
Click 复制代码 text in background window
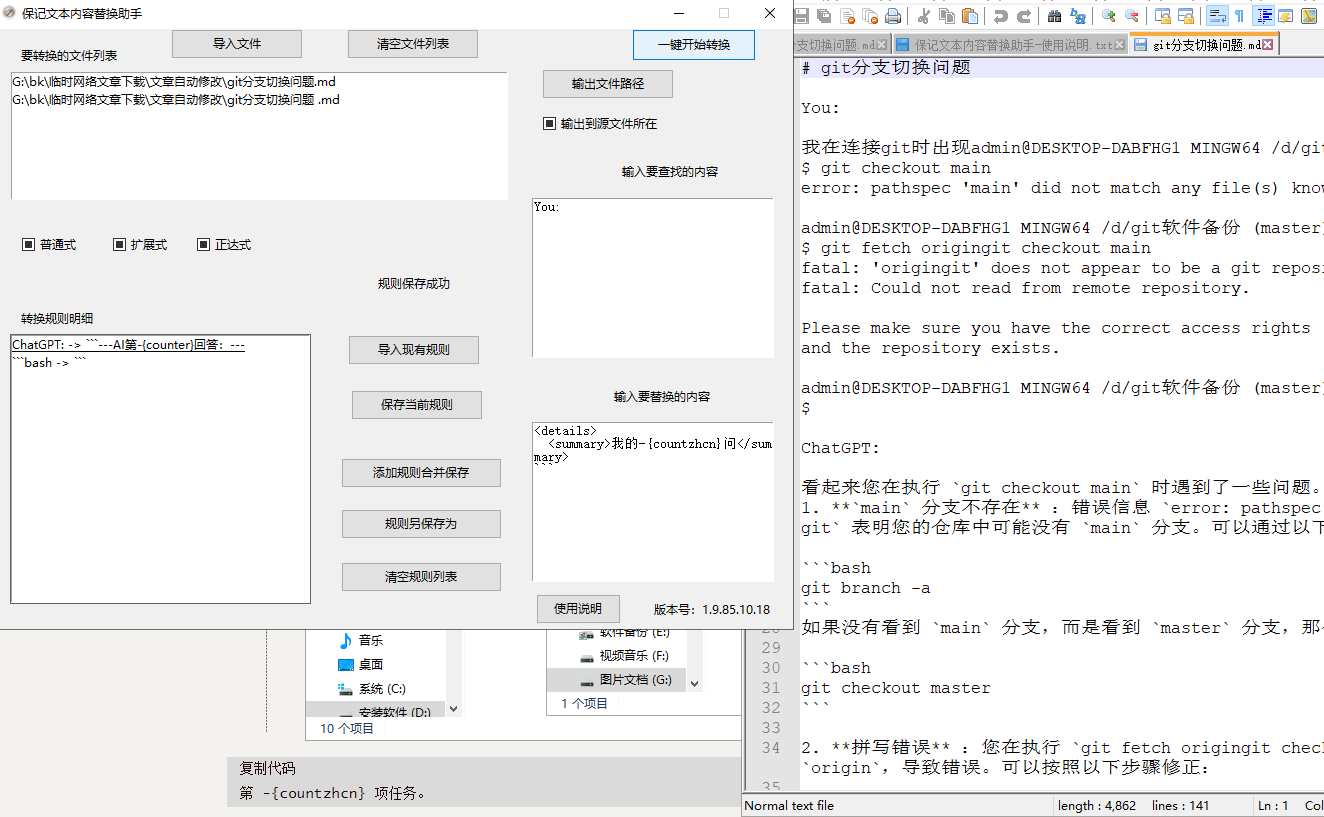click(267, 769)
